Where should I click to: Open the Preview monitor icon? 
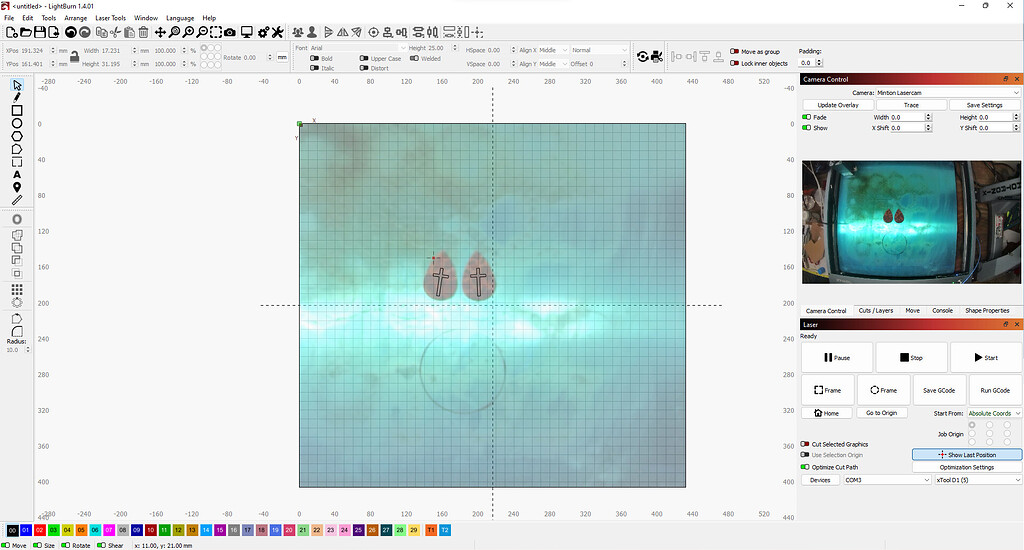click(246, 33)
